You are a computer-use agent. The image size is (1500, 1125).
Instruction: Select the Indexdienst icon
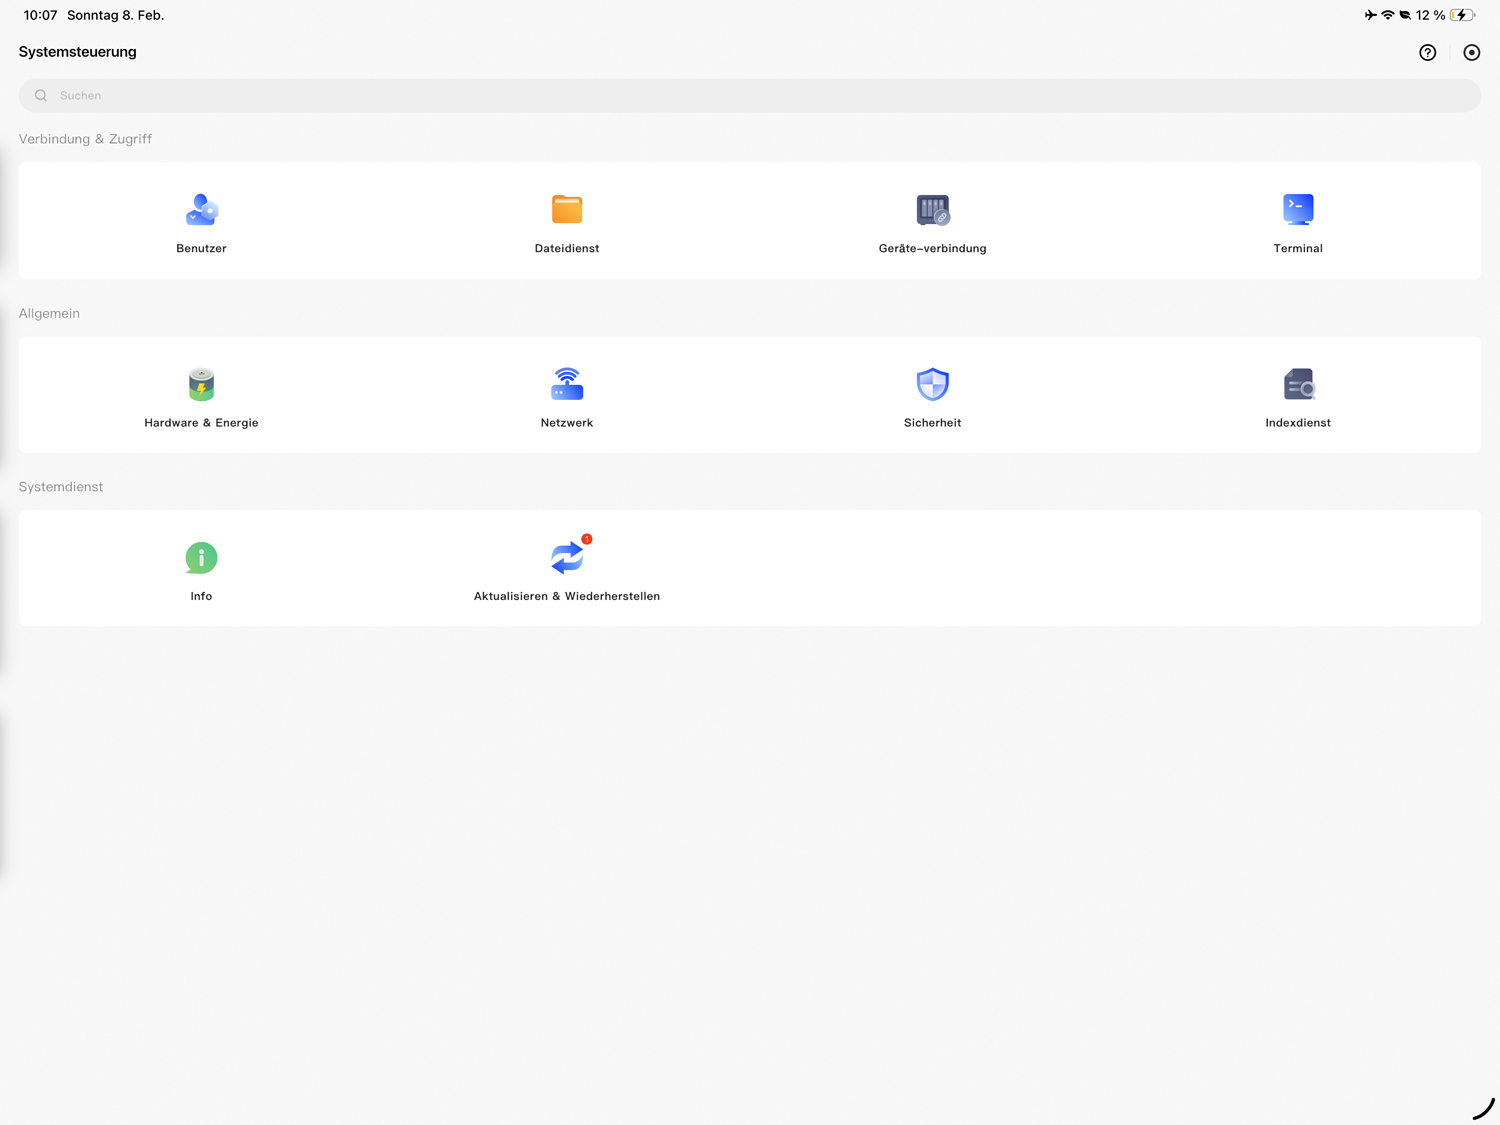click(1298, 384)
